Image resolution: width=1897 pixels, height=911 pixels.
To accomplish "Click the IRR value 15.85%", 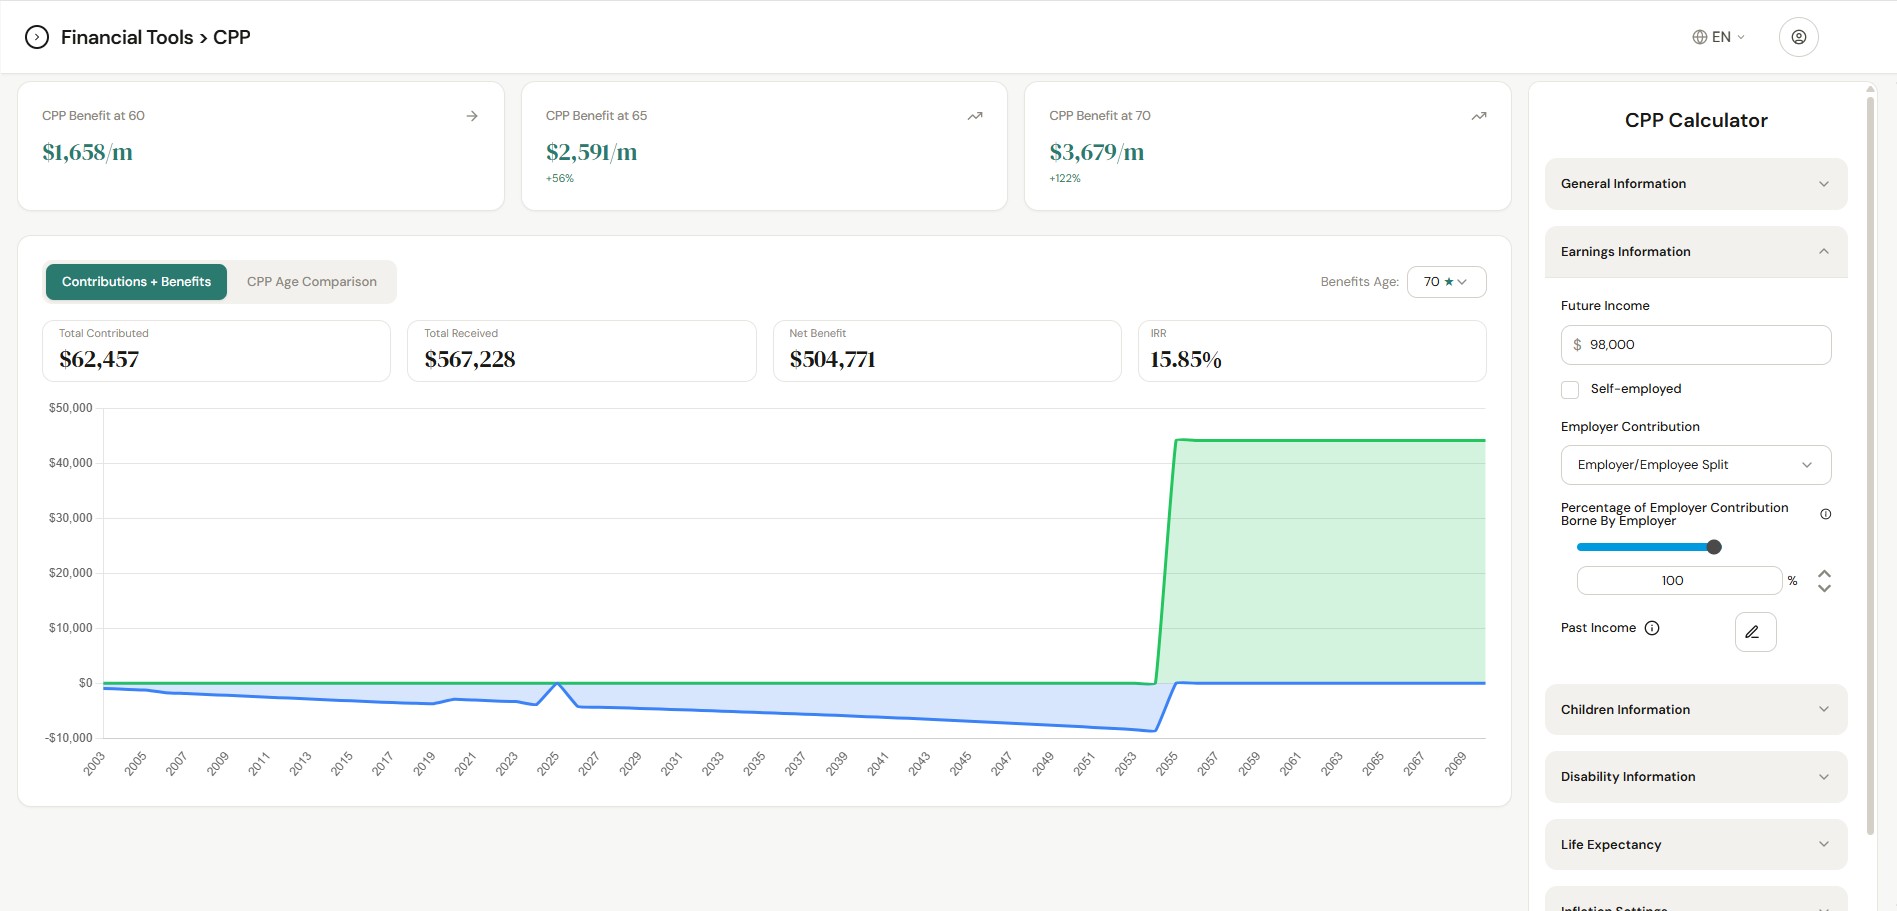I will [x=1186, y=360].
